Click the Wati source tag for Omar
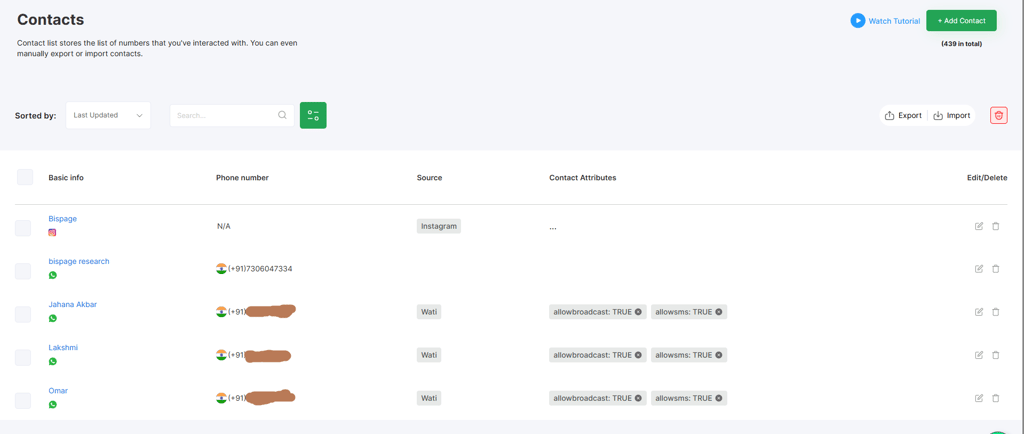 429,398
